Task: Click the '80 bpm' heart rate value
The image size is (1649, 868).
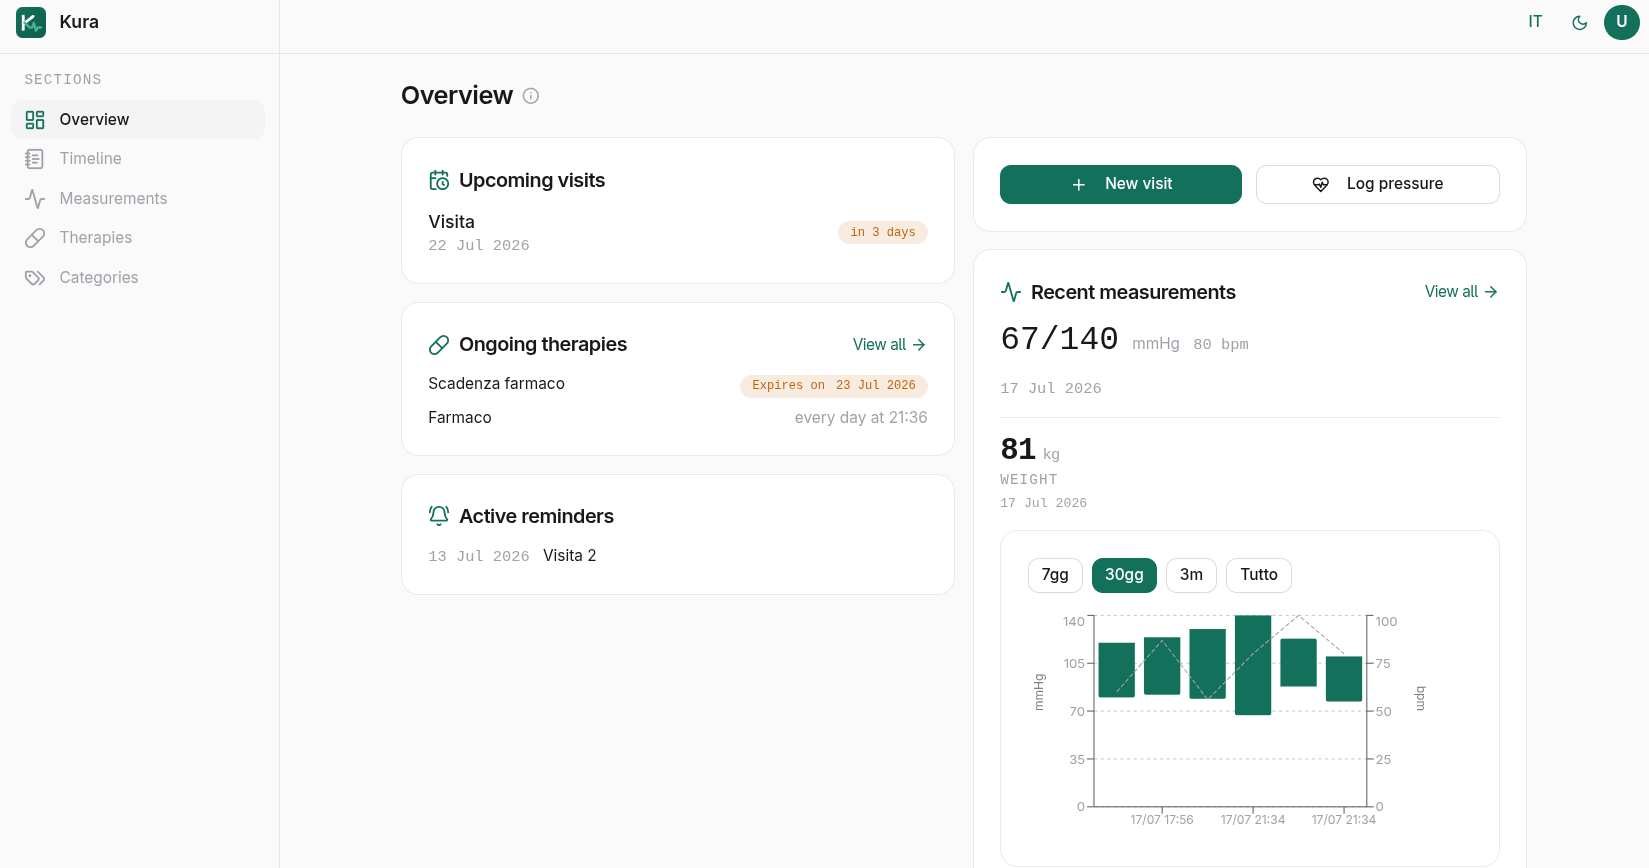Action: point(1221,344)
